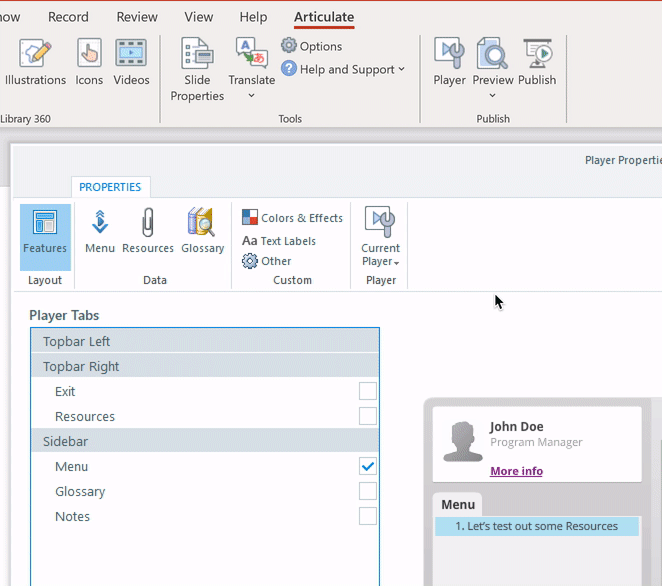Viewport: 662px width, 586px height.
Task: Open the Resources data settings
Action: pos(148,232)
